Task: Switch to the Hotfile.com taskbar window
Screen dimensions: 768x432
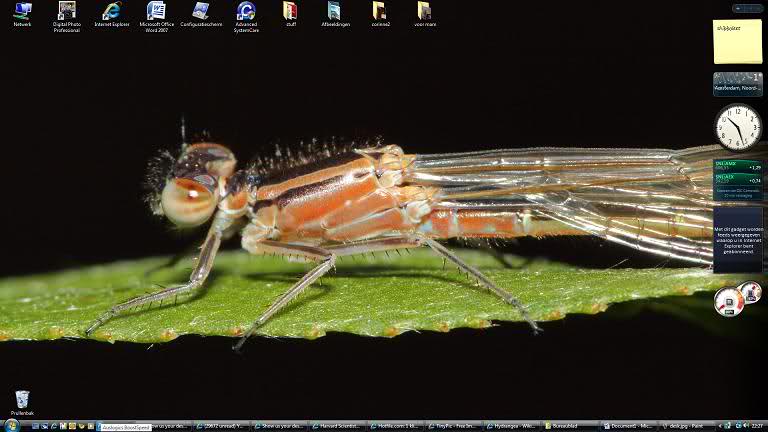Action: [396, 426]
